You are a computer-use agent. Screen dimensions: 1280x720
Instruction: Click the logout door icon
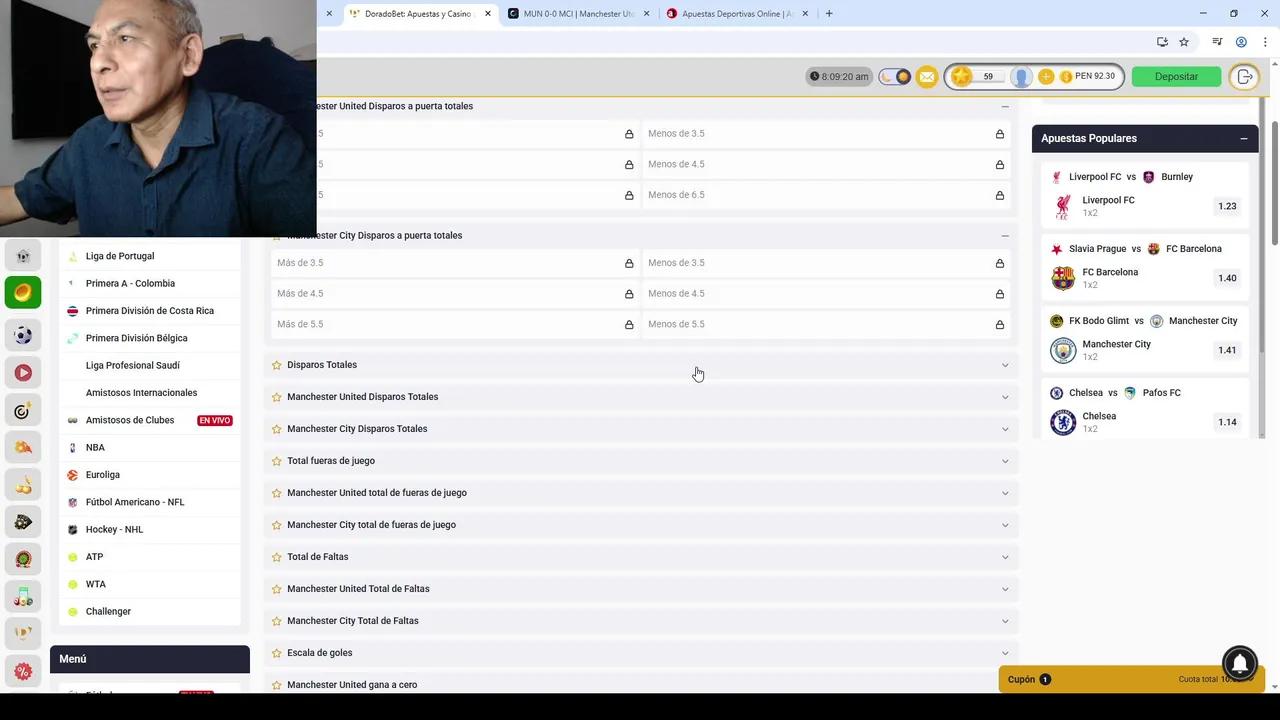coord(1245,77)
